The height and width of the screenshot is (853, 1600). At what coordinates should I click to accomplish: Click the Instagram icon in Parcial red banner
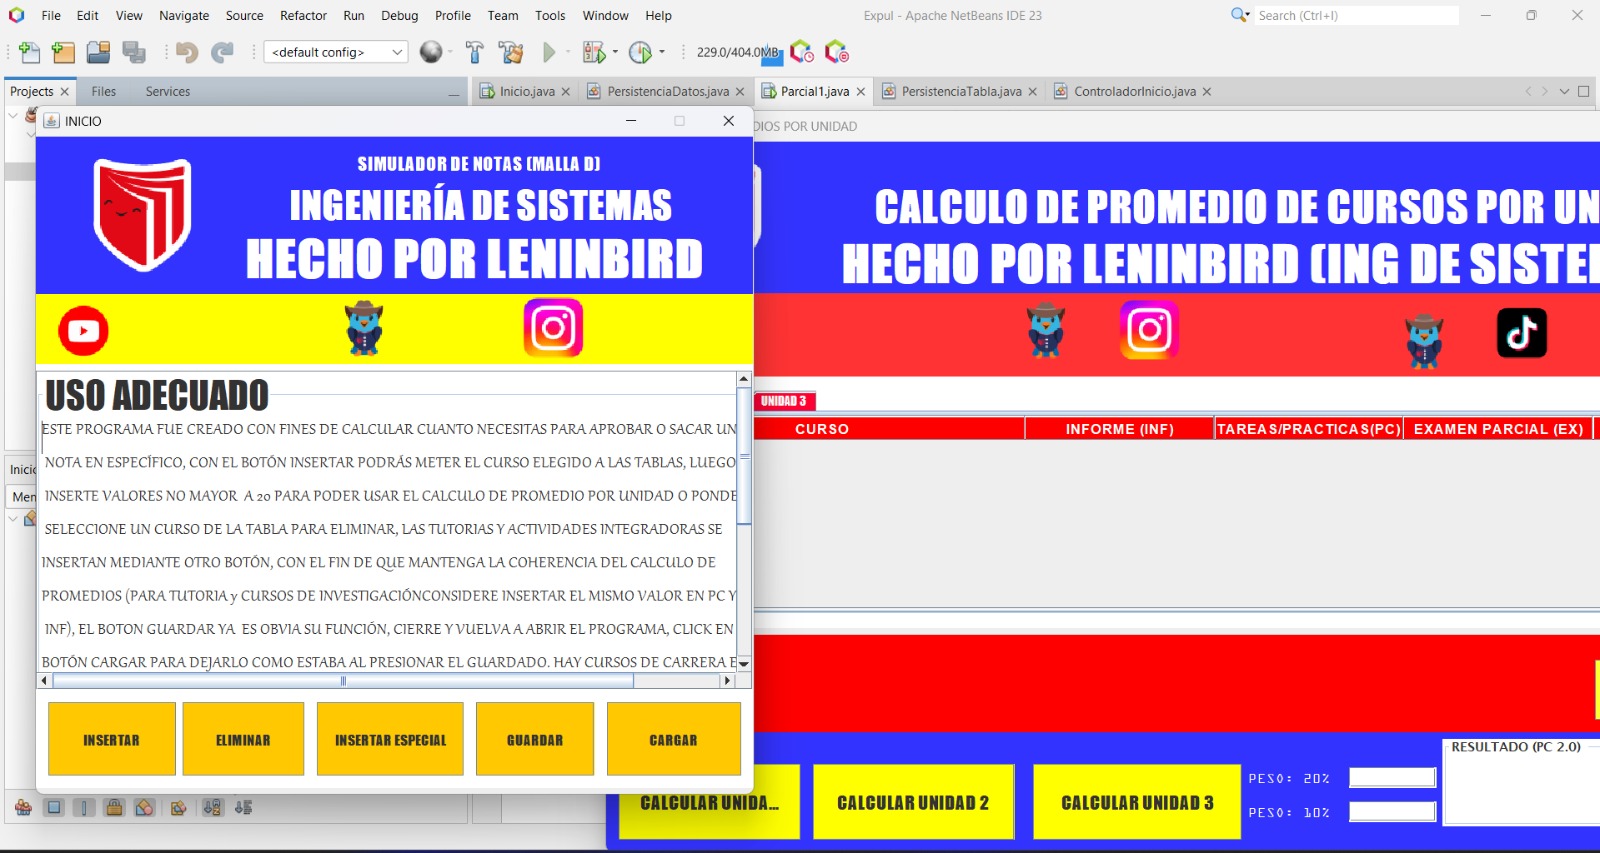point(1150,329)
